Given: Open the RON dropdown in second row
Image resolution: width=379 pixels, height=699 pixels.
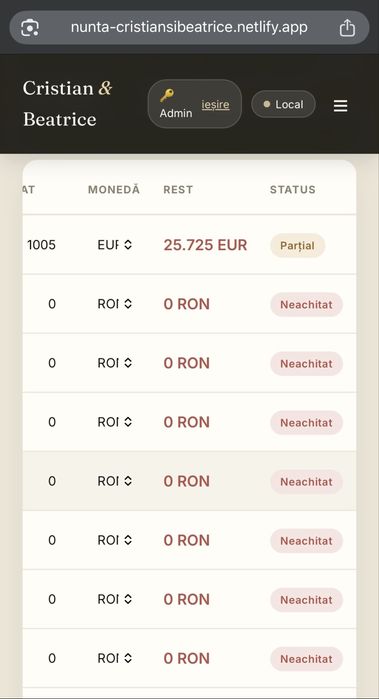Looking at the screenshot, I should click(115, 304).
